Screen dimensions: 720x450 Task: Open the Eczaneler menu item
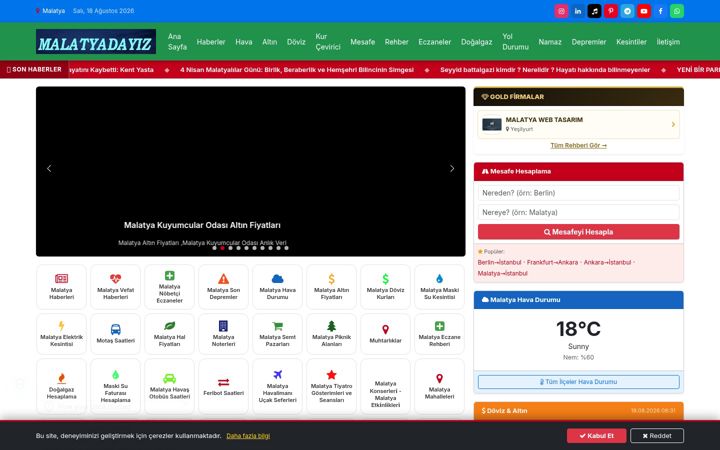point(434,42)
